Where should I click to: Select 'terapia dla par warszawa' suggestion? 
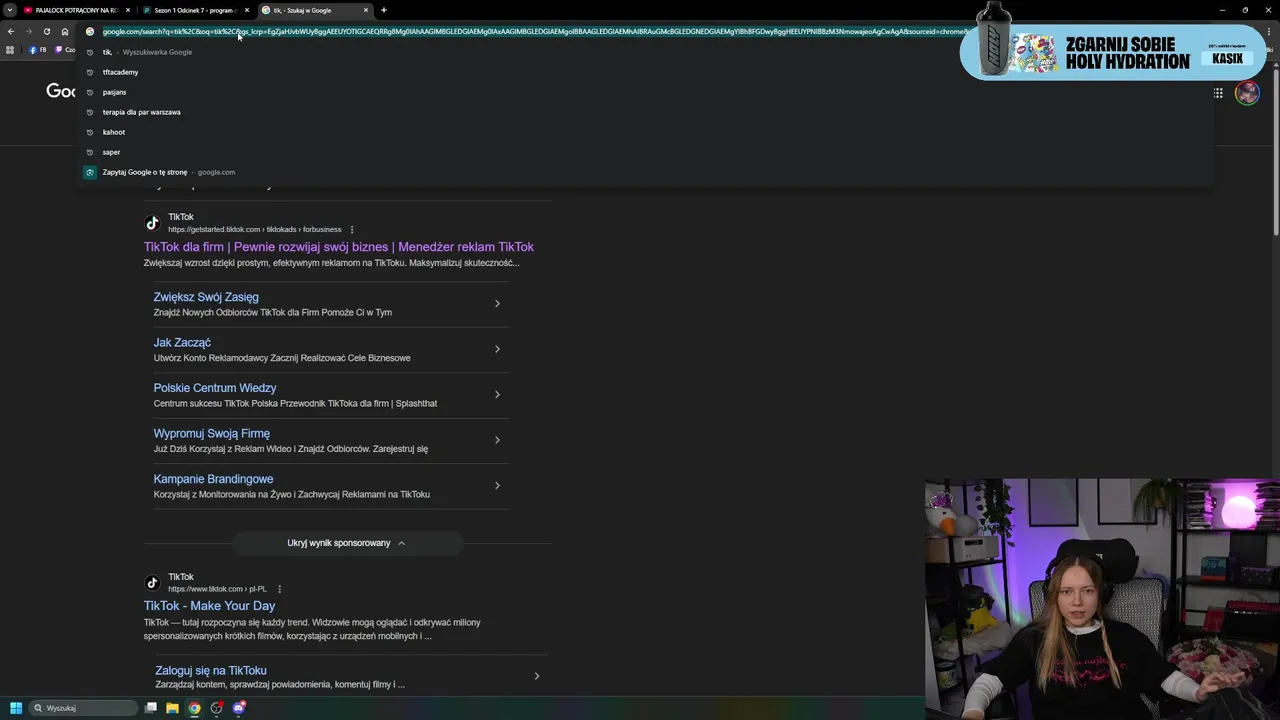645,112
